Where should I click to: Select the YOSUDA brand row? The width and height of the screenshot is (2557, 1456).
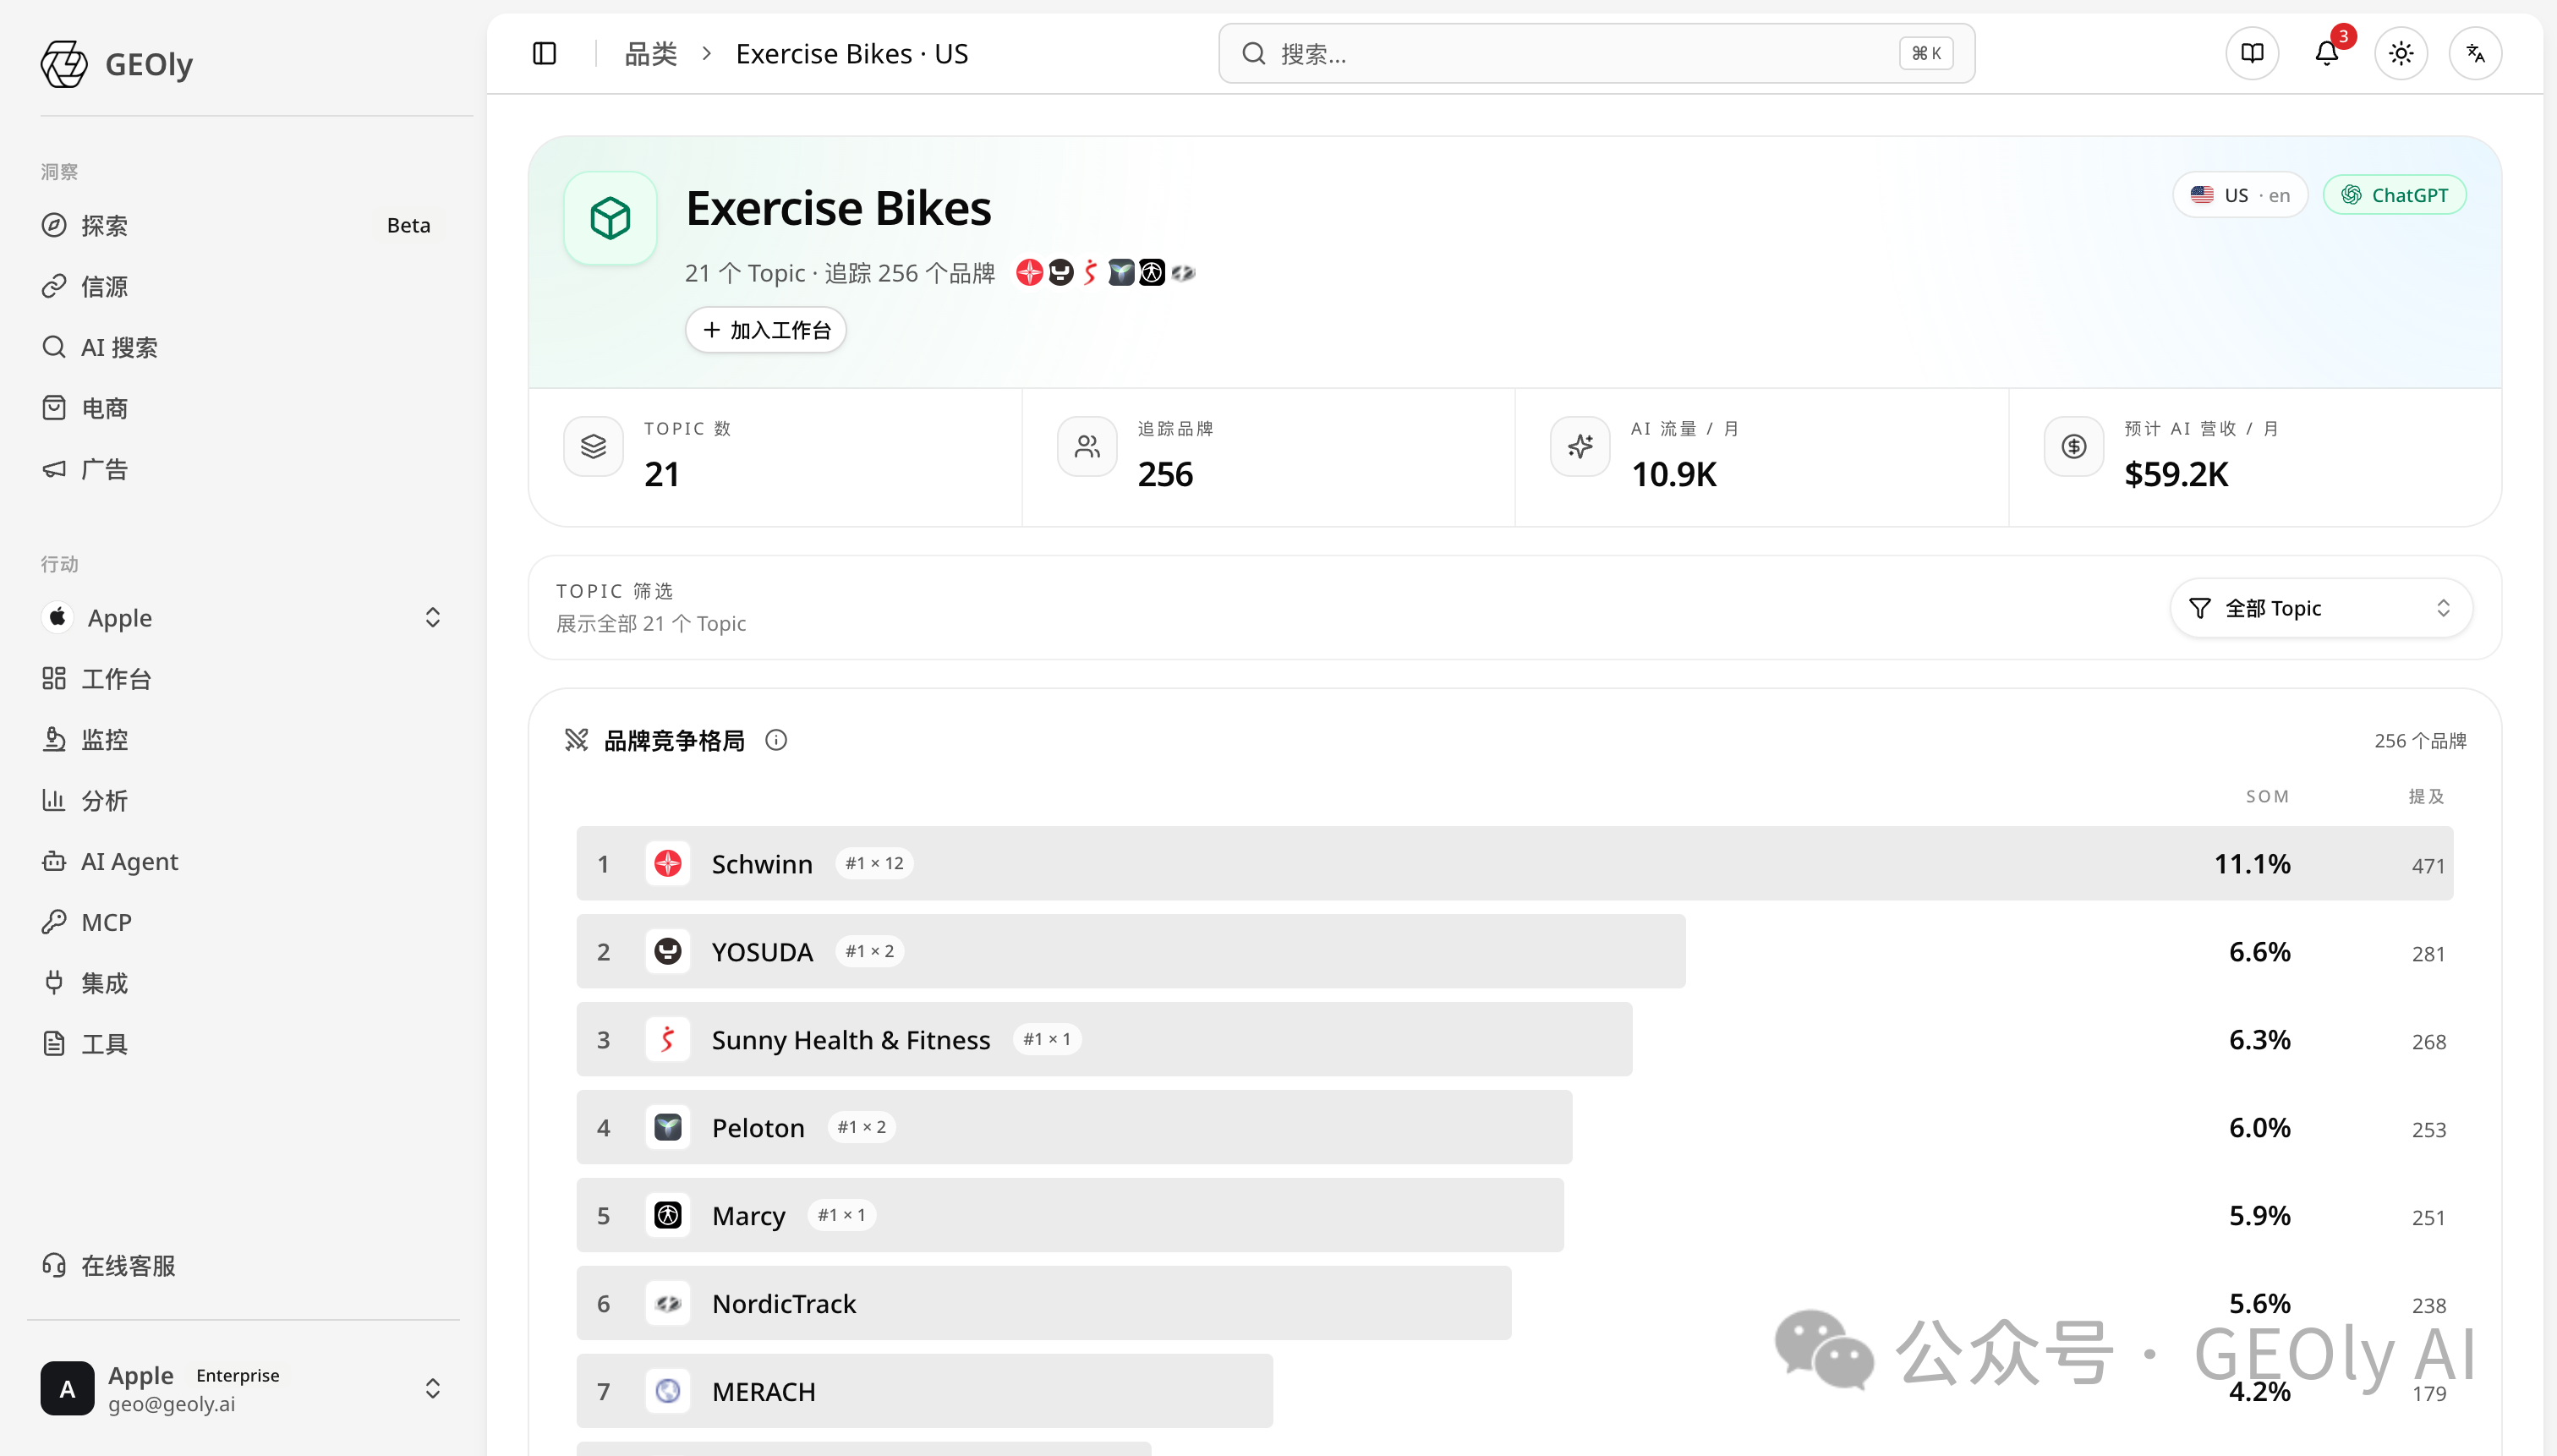[1515, 951]
